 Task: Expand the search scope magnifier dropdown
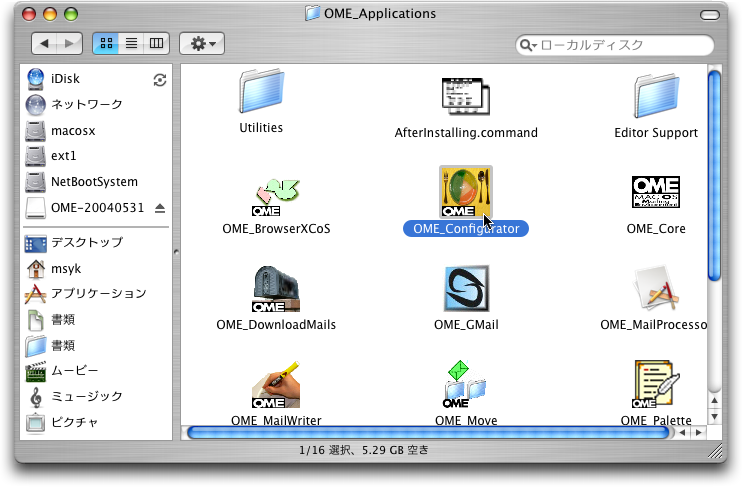(x=529, y=46)
